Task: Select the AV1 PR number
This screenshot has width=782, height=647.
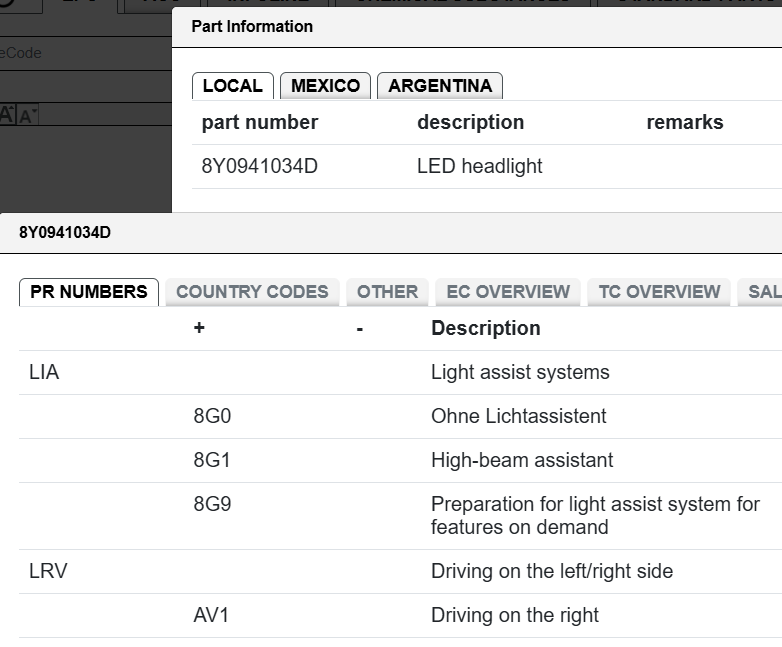Action: coord(211,615)
